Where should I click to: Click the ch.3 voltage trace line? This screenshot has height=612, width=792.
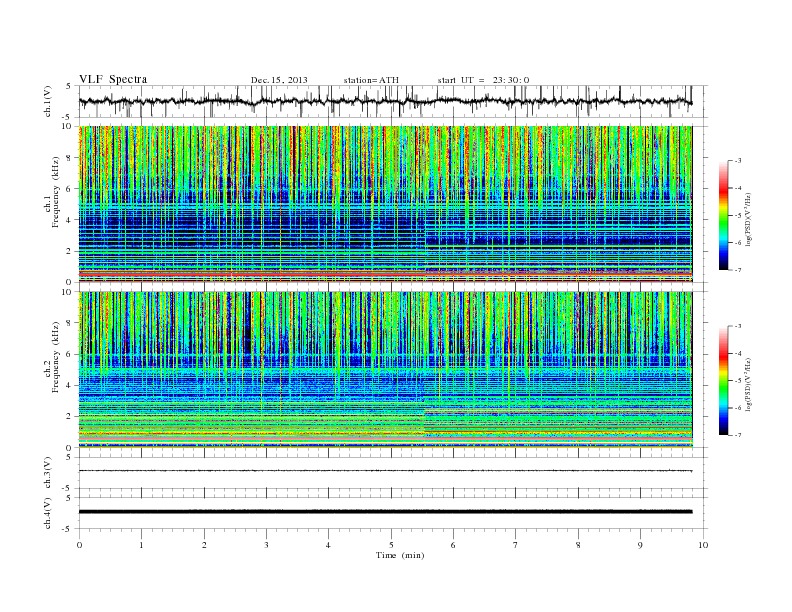tap(385, 471)
